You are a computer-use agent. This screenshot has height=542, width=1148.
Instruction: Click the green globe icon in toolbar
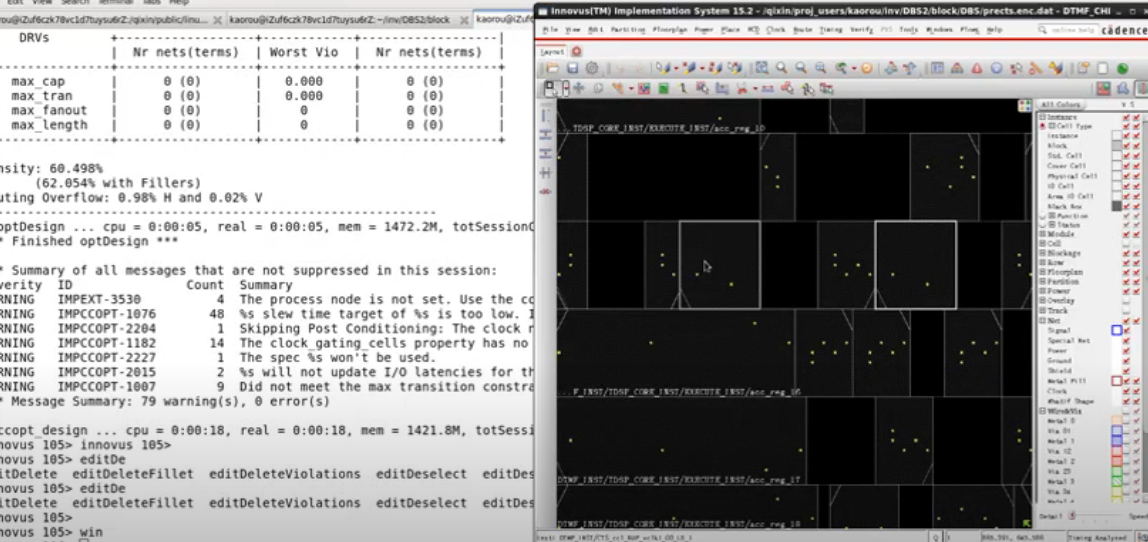click(x=1122, y=68)
